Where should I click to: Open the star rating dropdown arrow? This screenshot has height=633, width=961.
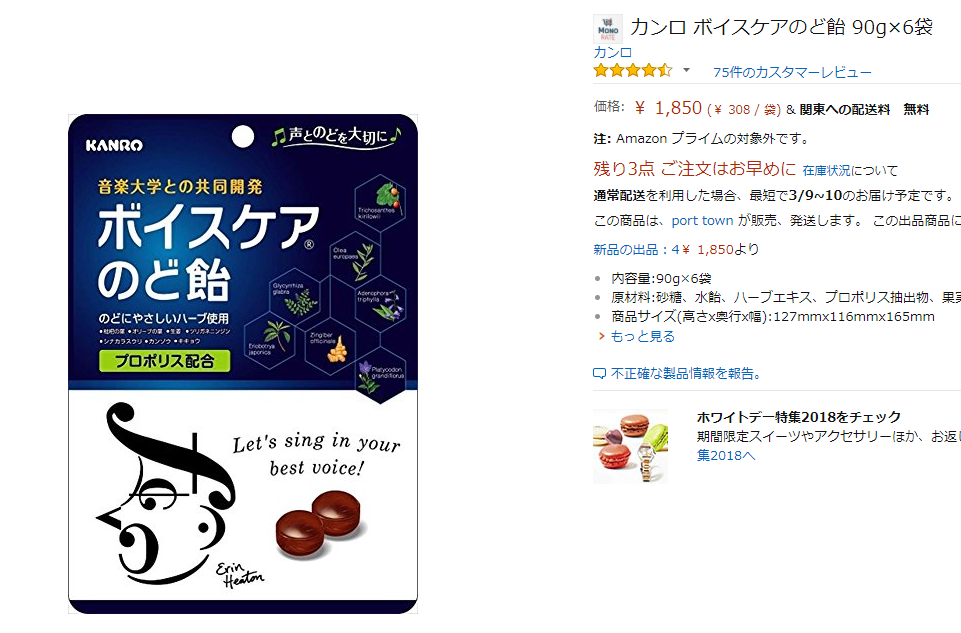[686, 70]
